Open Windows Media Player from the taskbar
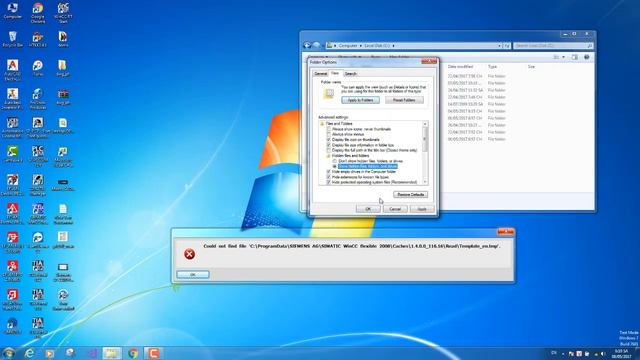 [50, 353]
